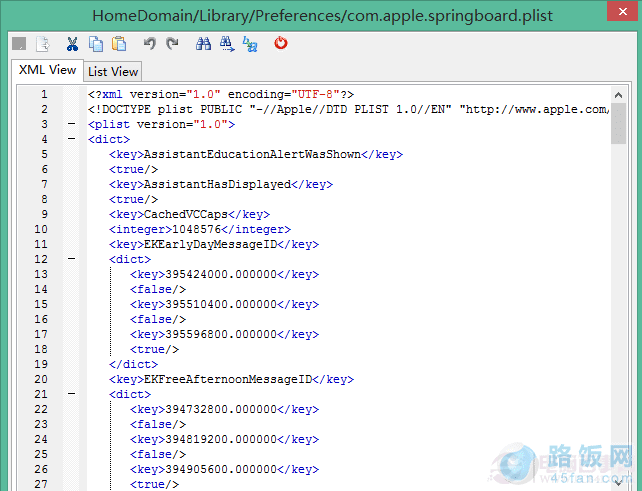This screenshot has width=642, height=491.
Task: Click key 395596800.000000 line
Action: coord(224,334)
